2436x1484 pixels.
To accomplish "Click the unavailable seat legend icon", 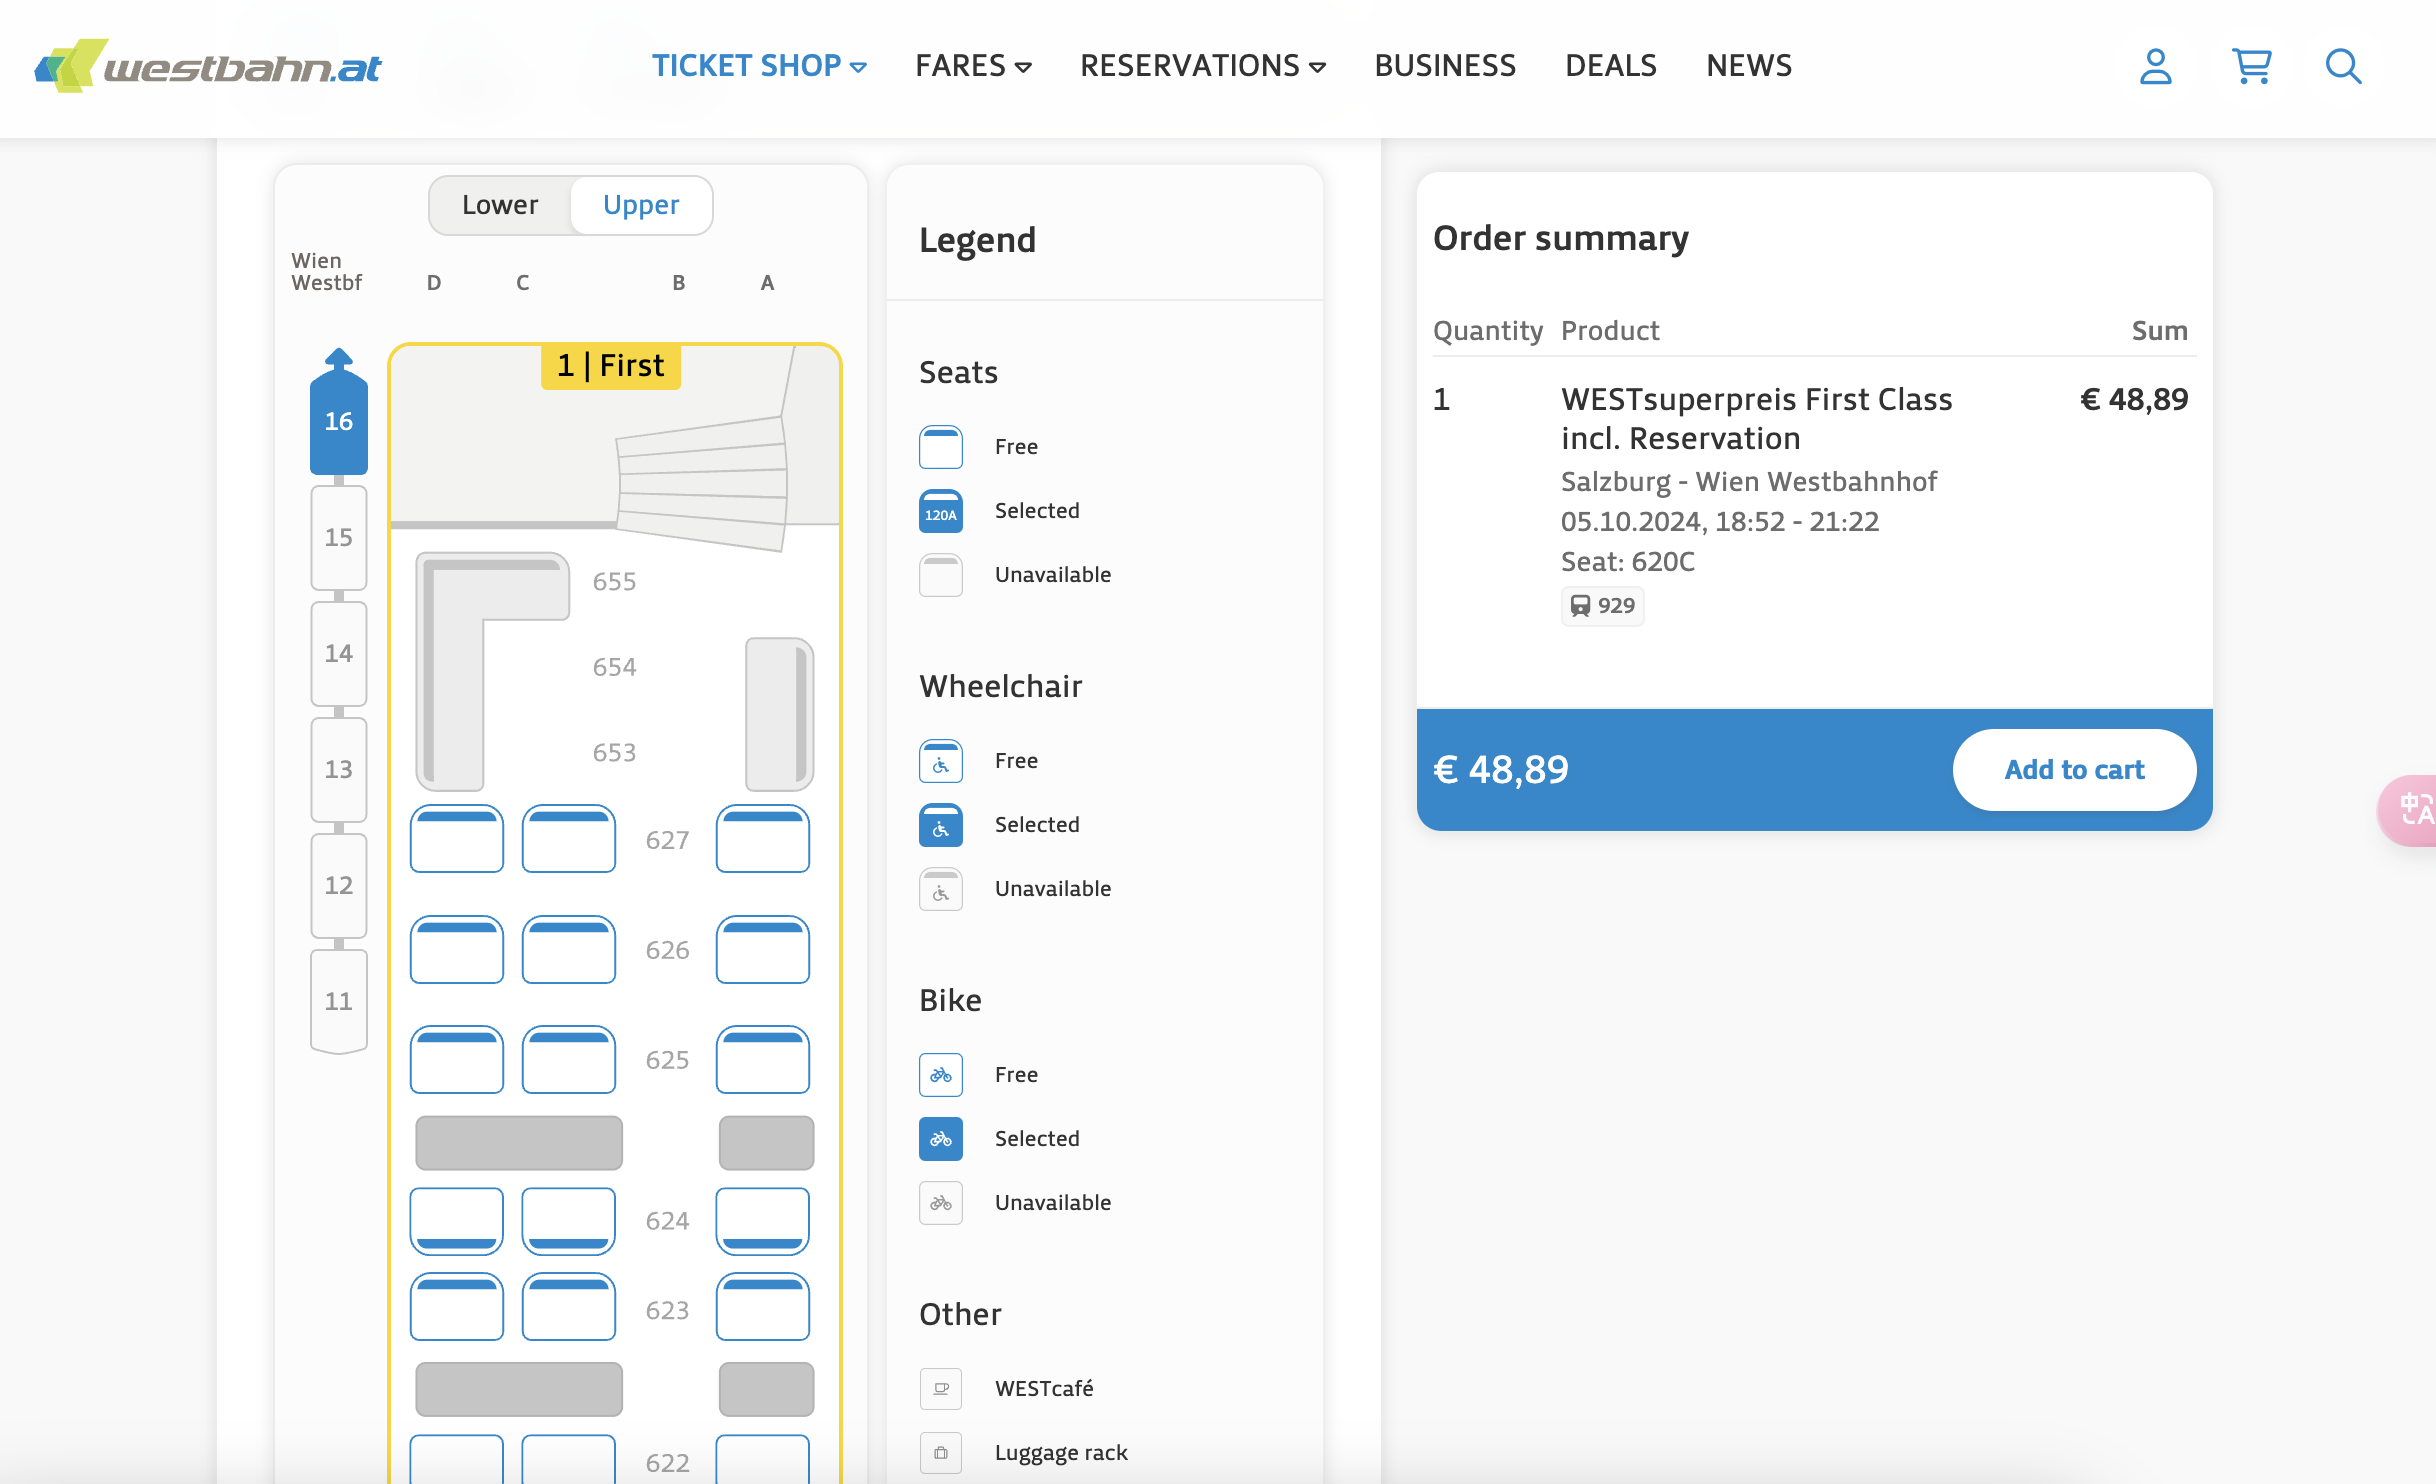I will tap(941, 575).
